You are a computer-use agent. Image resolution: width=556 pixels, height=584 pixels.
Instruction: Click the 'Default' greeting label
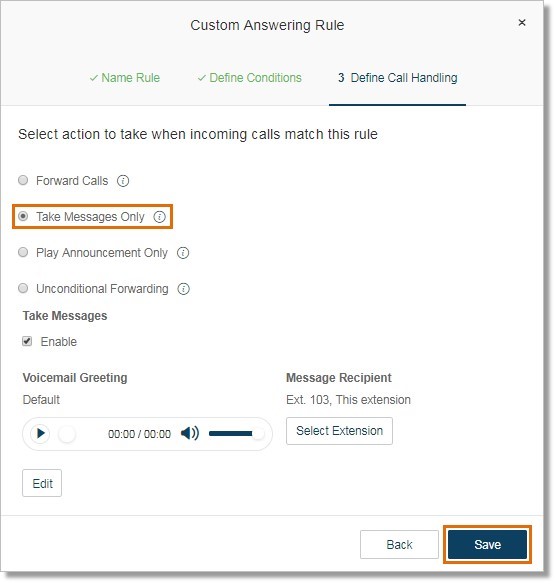[x=41, y=400]
